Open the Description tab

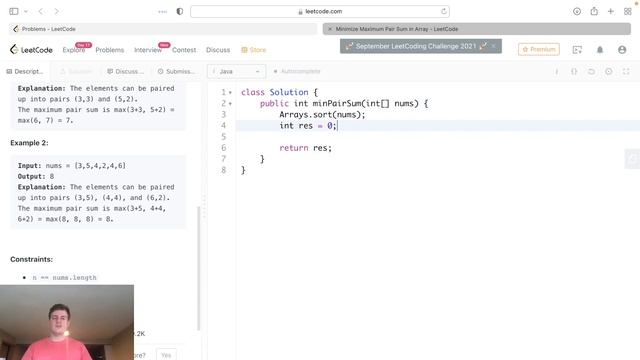click(x=25, y=71)
